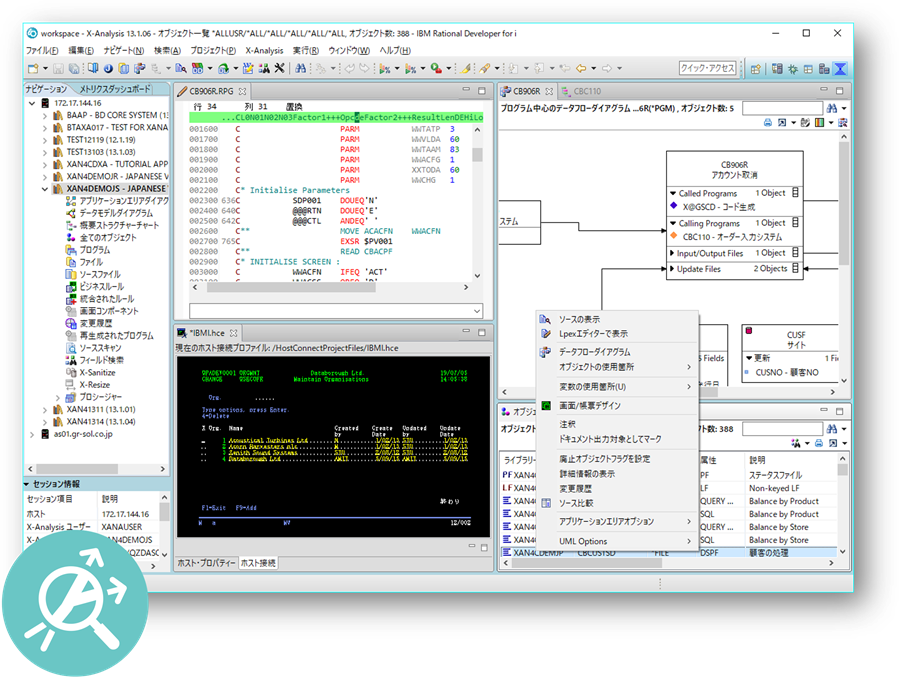This screenshot has height=677, width=900.
Task: Click the クイック・アクセス search field
Action: pos(707,68)
